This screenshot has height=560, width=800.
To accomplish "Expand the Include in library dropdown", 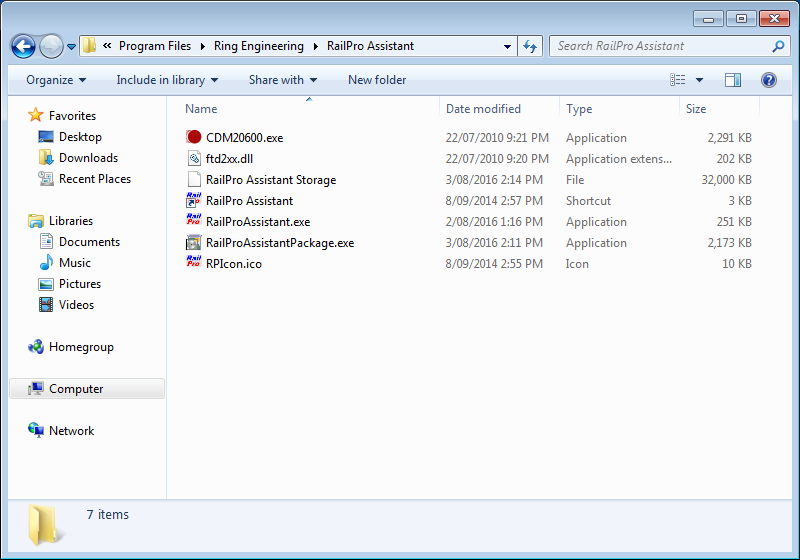I will pyautogui.click(x=167, y=80).
